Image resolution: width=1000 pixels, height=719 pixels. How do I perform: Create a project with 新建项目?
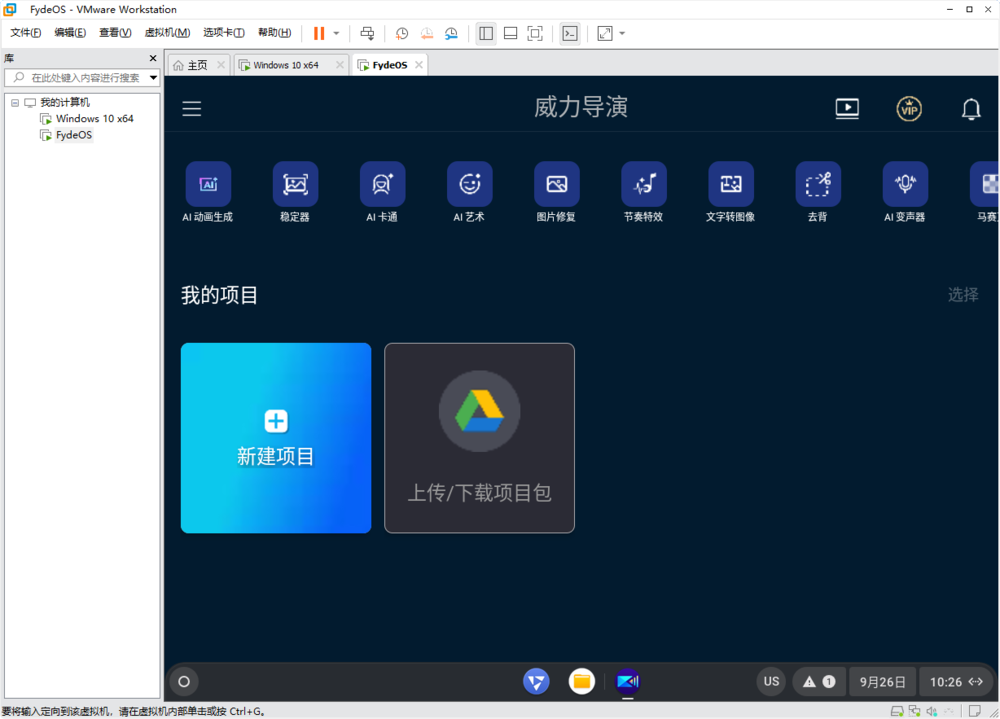coord(276,438)
